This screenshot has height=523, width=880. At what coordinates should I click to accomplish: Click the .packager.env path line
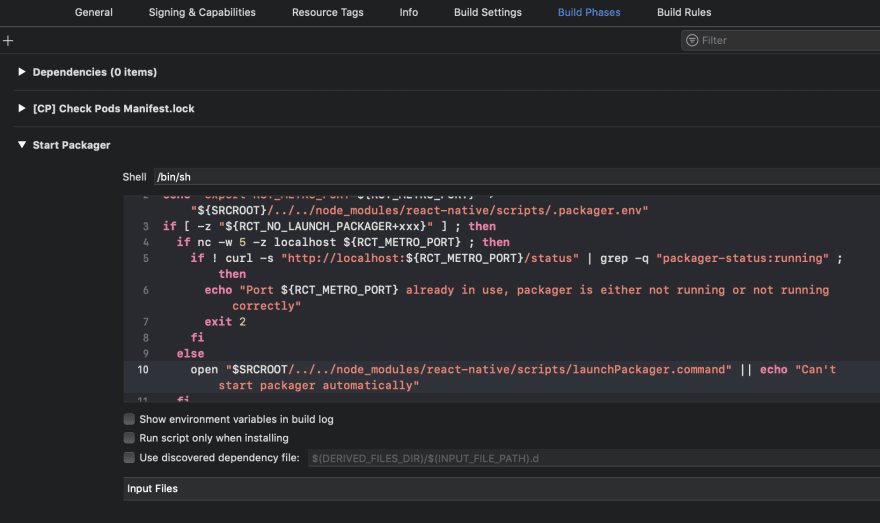tap(419, 210)
